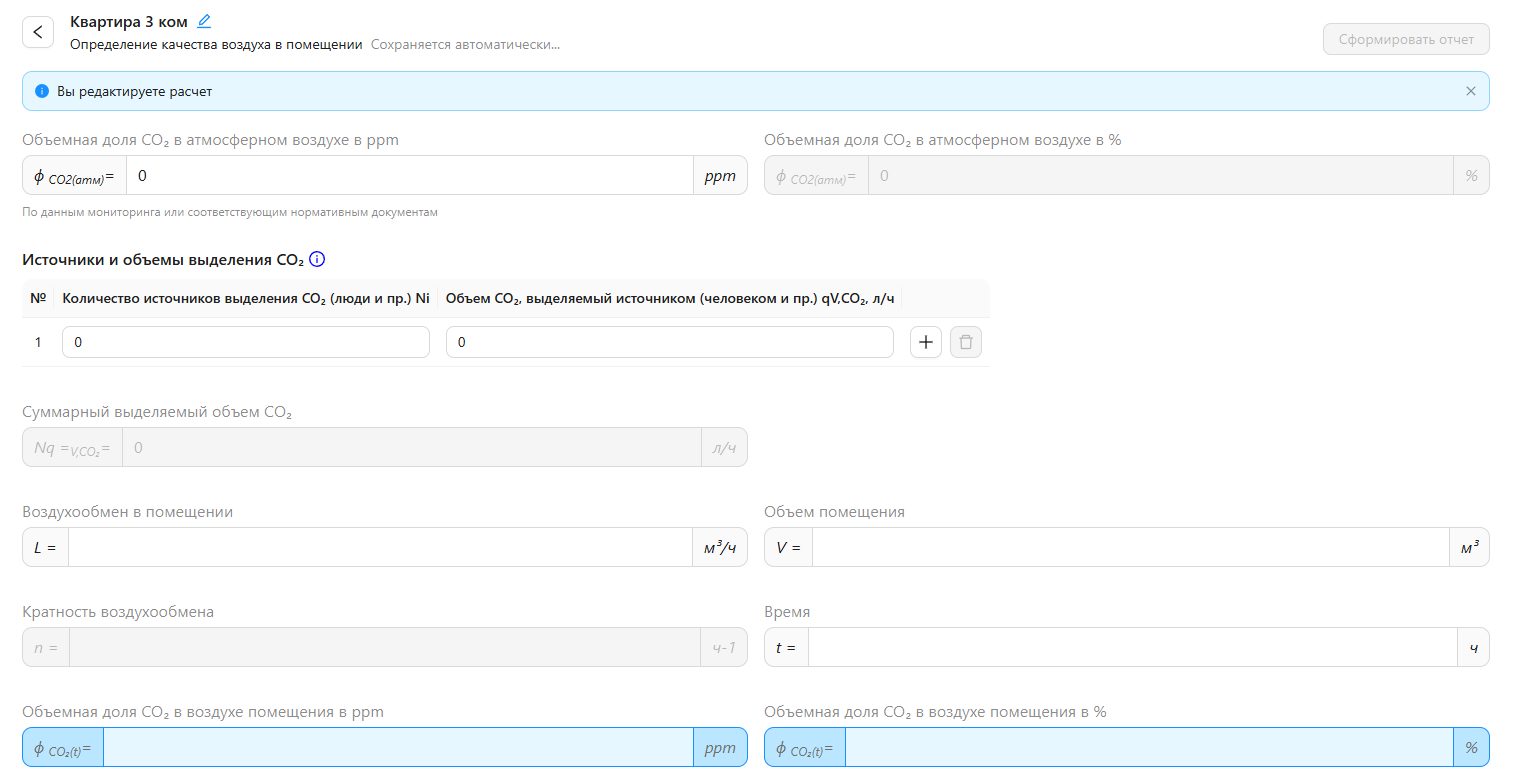Click the pencil icon to rename Квартира 3 ком

pyautogui.click(x=205, y=21)
